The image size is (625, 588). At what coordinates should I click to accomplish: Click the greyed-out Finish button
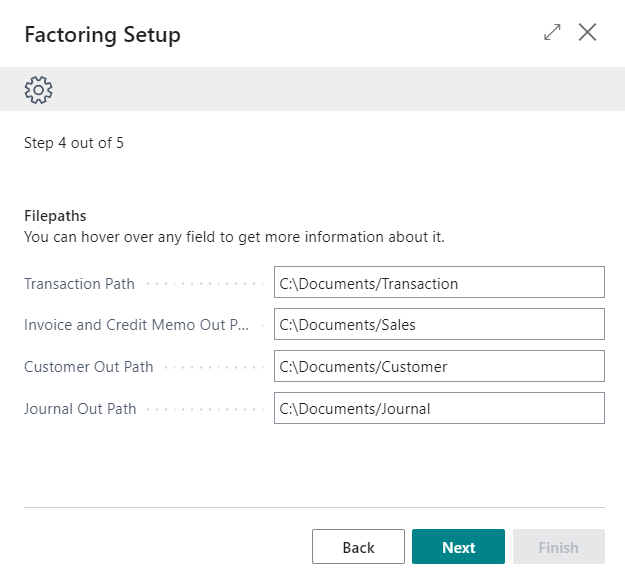click(558, 547)
